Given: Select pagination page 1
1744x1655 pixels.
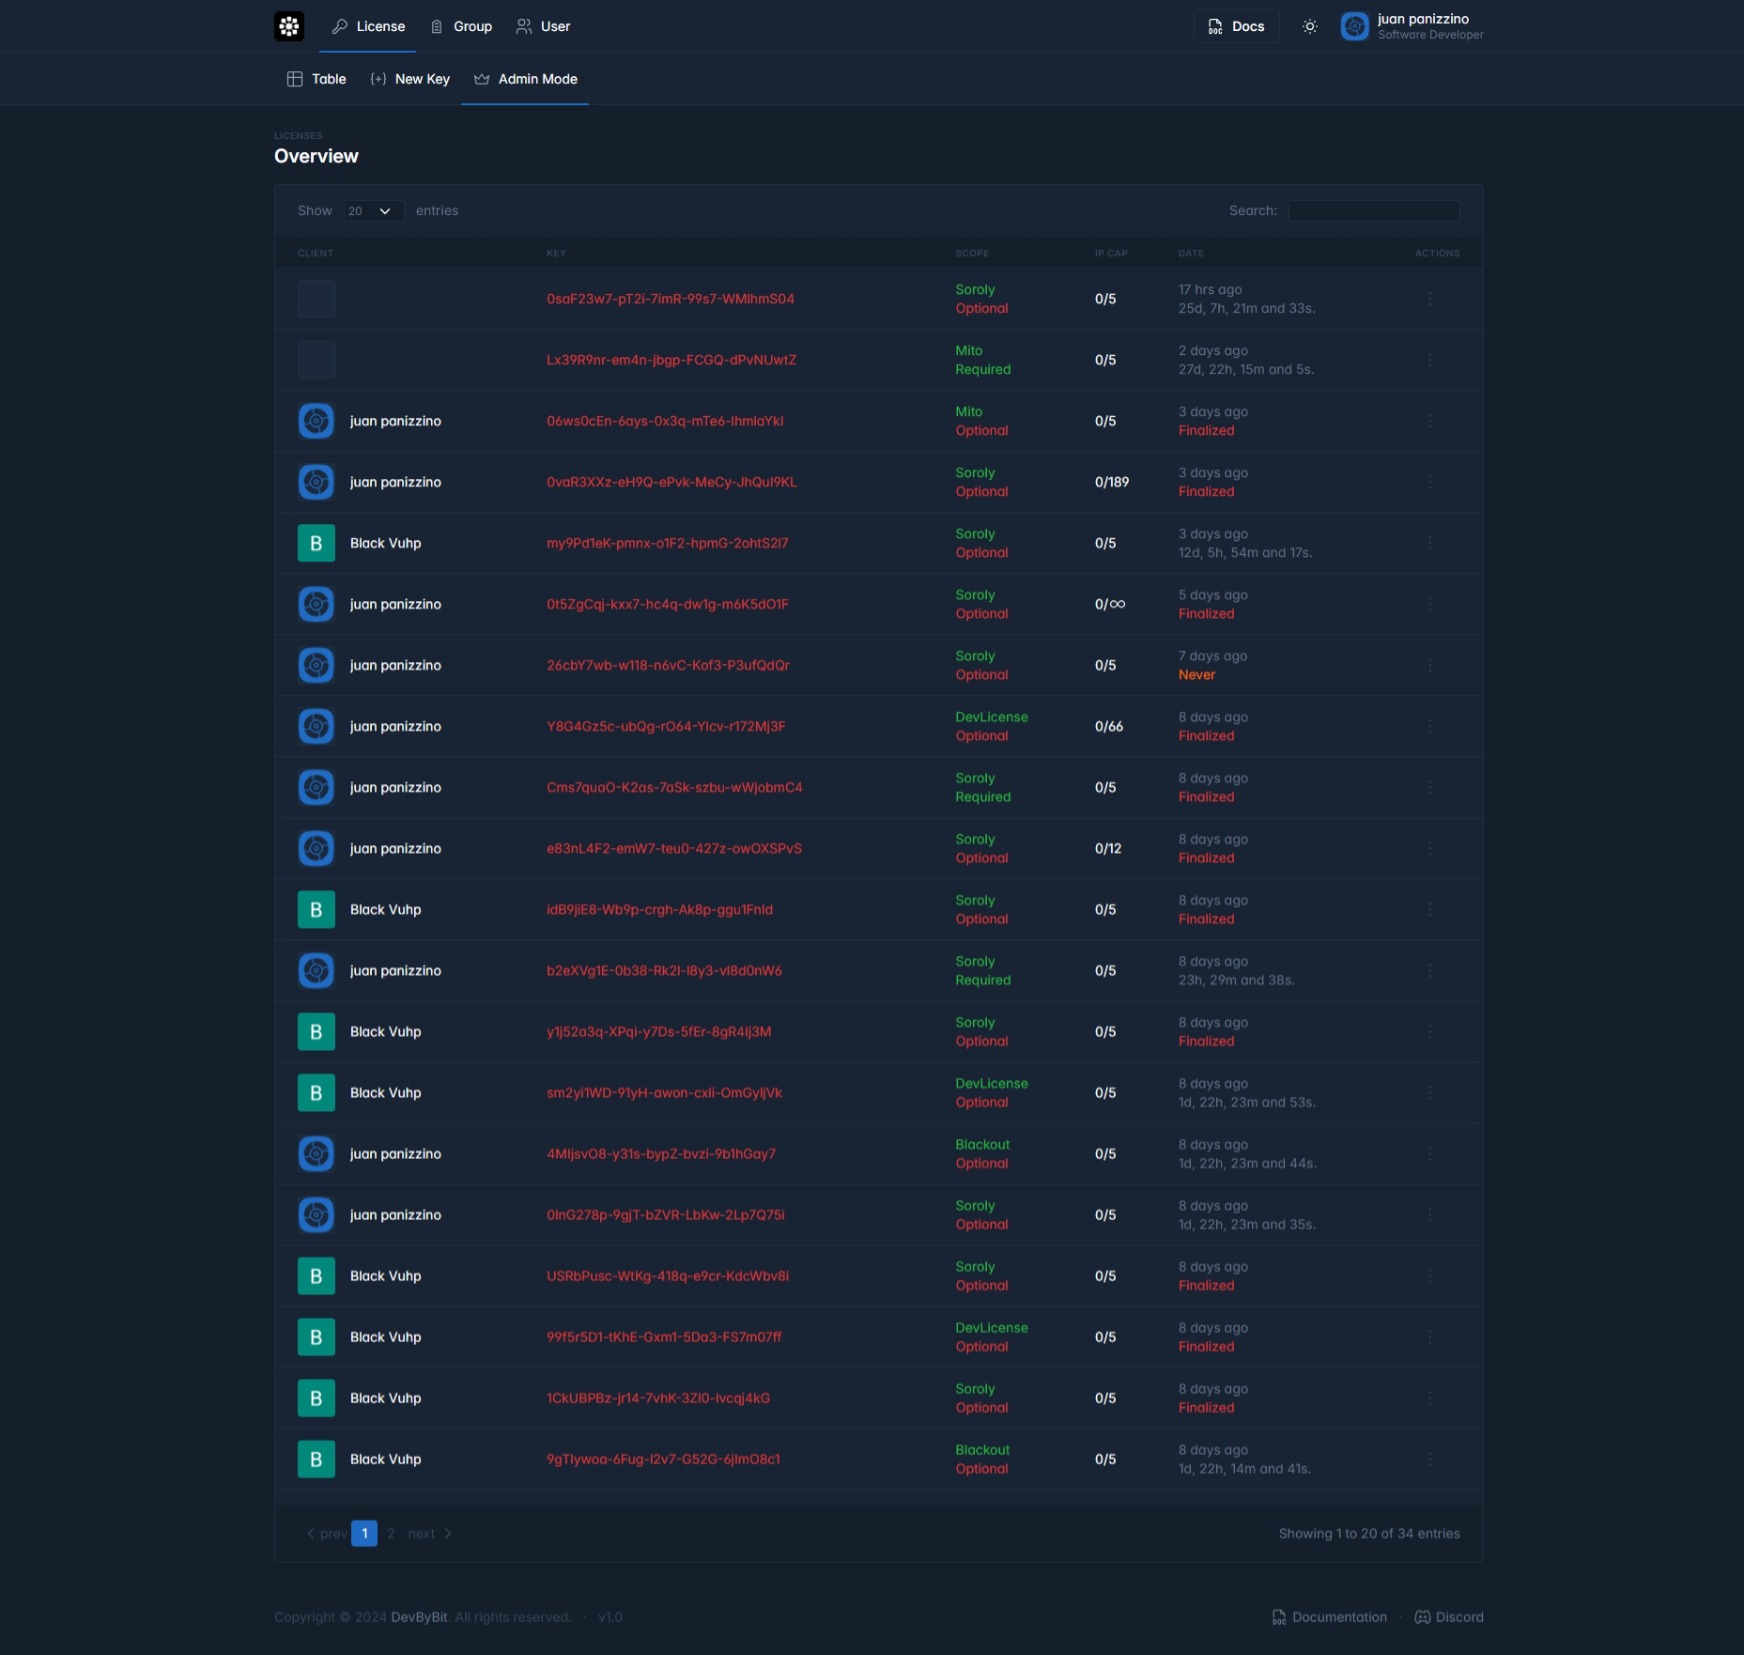Looking at the screenshot, I should (364, 1533).
